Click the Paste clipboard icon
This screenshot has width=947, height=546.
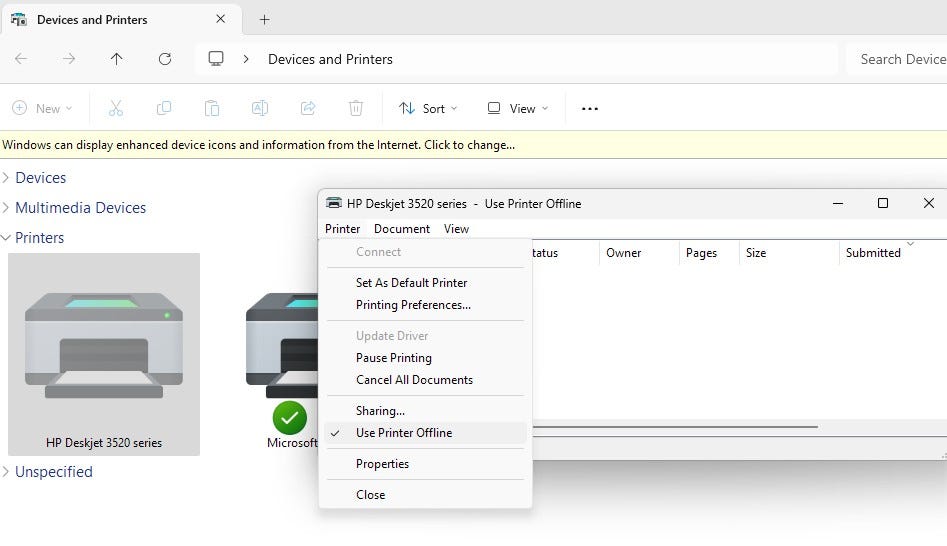[211, 108]
